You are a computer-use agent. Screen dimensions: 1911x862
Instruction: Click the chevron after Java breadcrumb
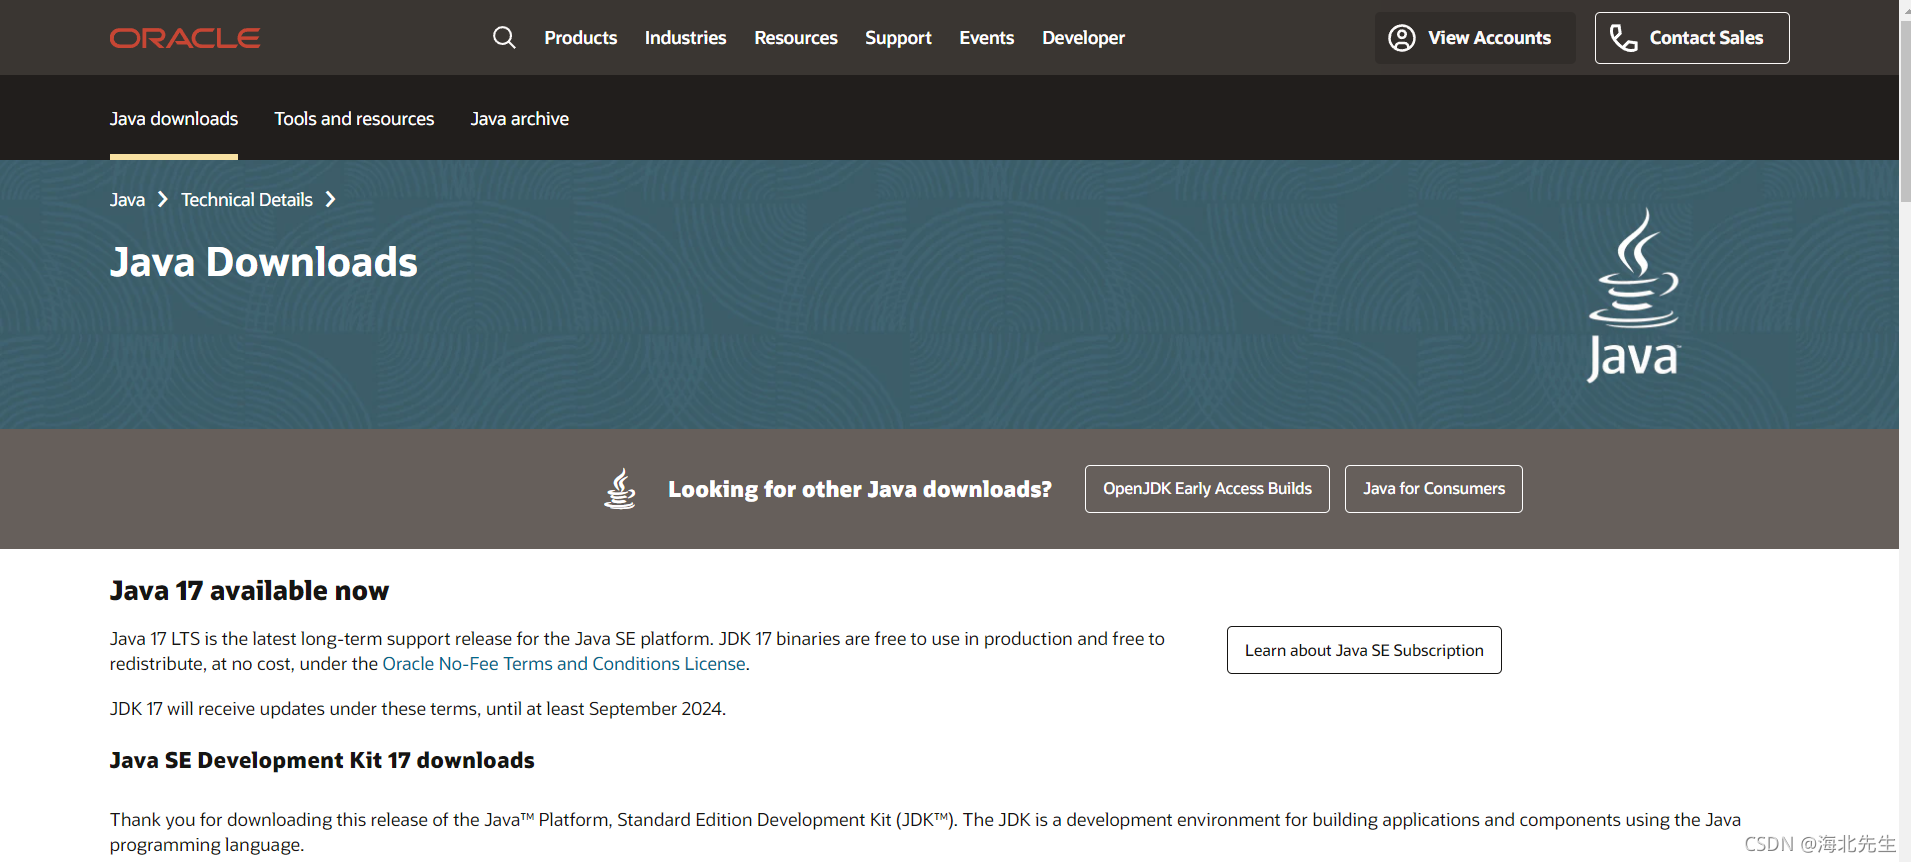pos(163,200)
